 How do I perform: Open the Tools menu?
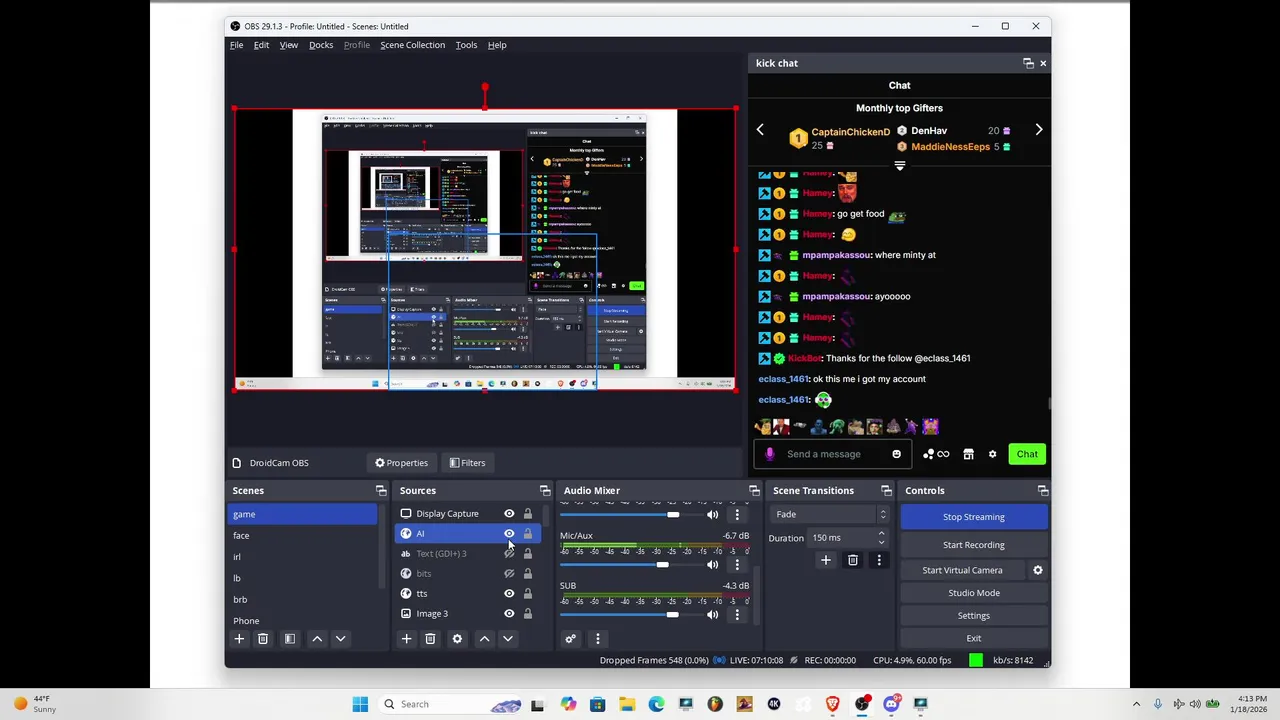(x=466, y=45)
